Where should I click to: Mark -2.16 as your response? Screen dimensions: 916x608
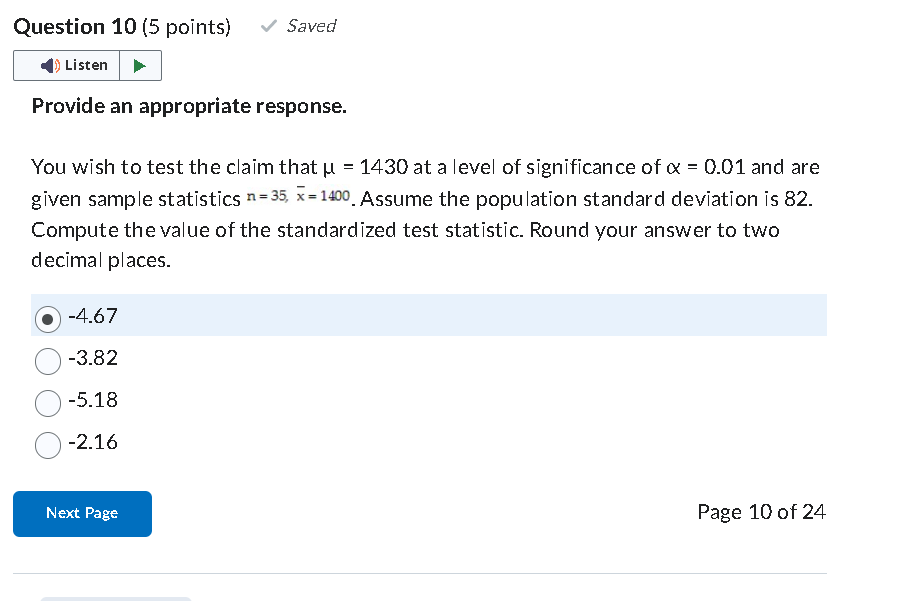pos(47,444)
